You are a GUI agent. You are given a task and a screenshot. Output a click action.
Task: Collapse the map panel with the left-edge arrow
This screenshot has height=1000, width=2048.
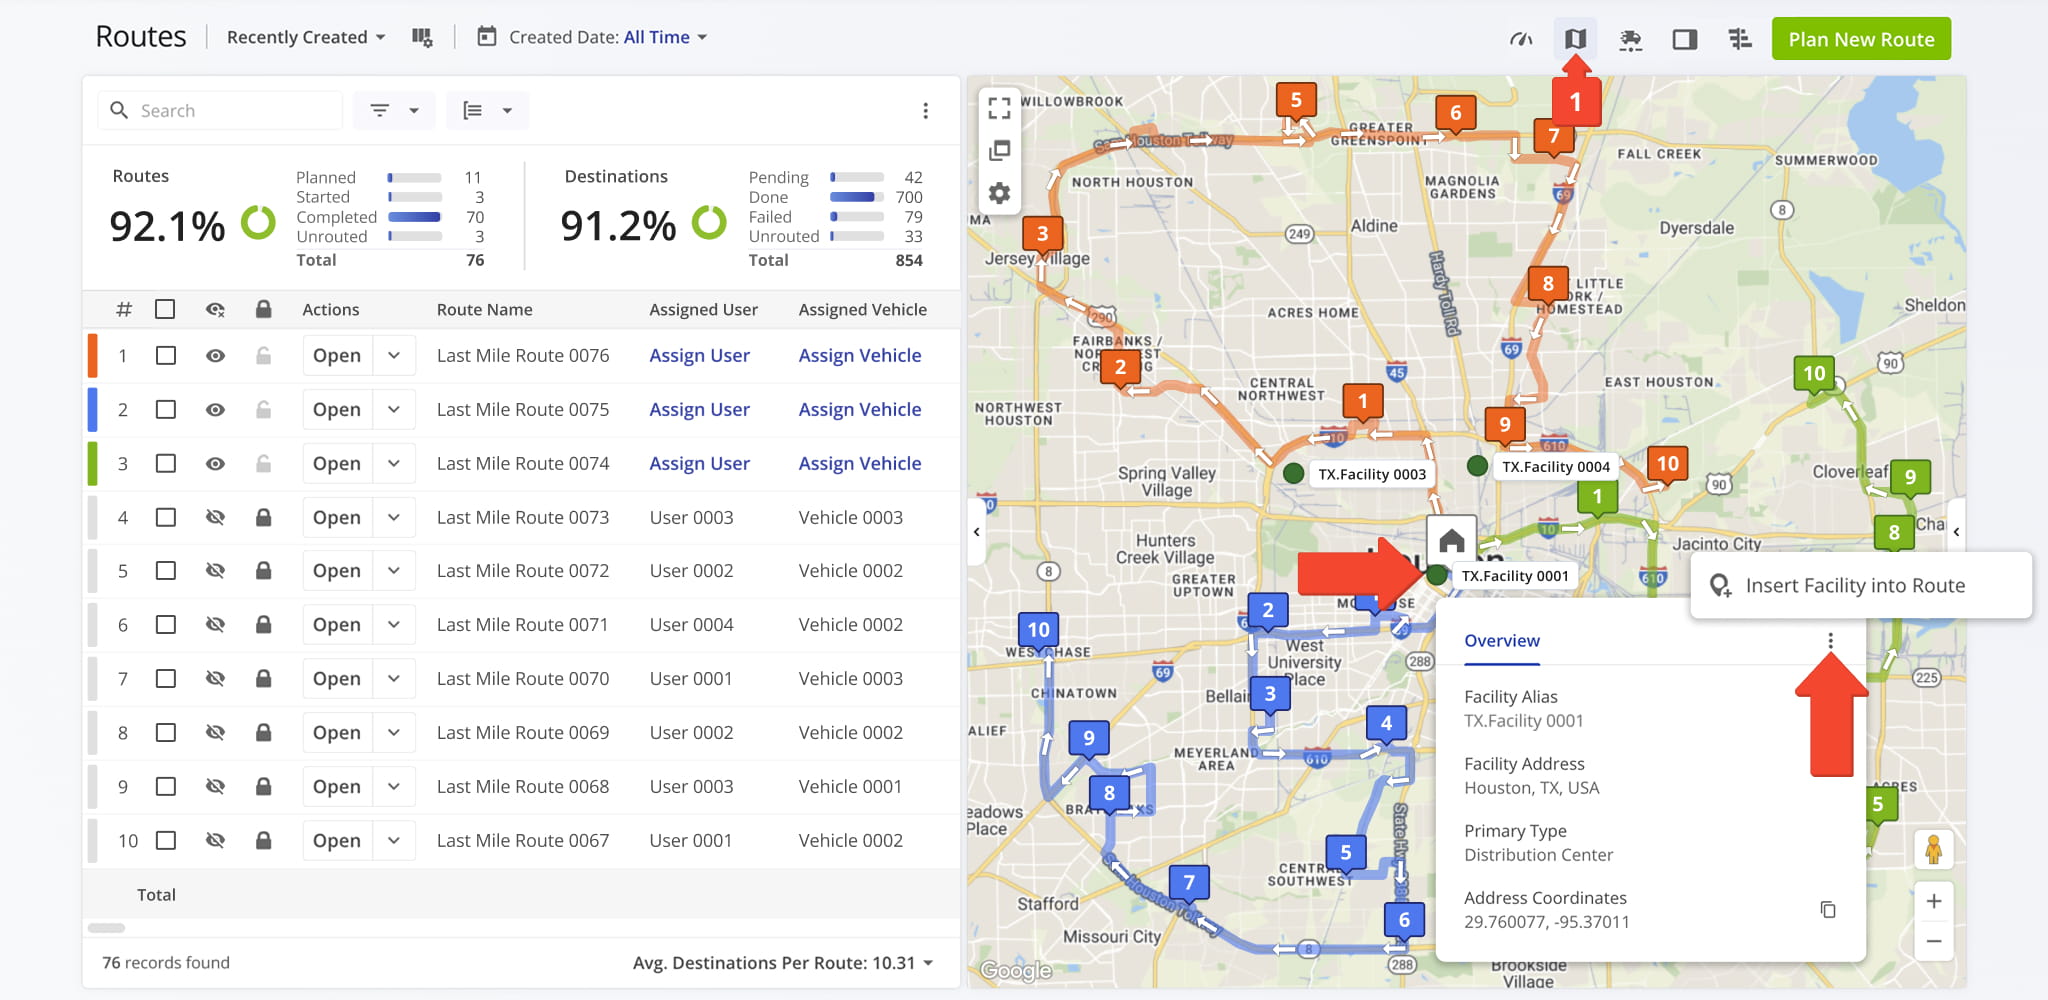[x=976, y=532]
